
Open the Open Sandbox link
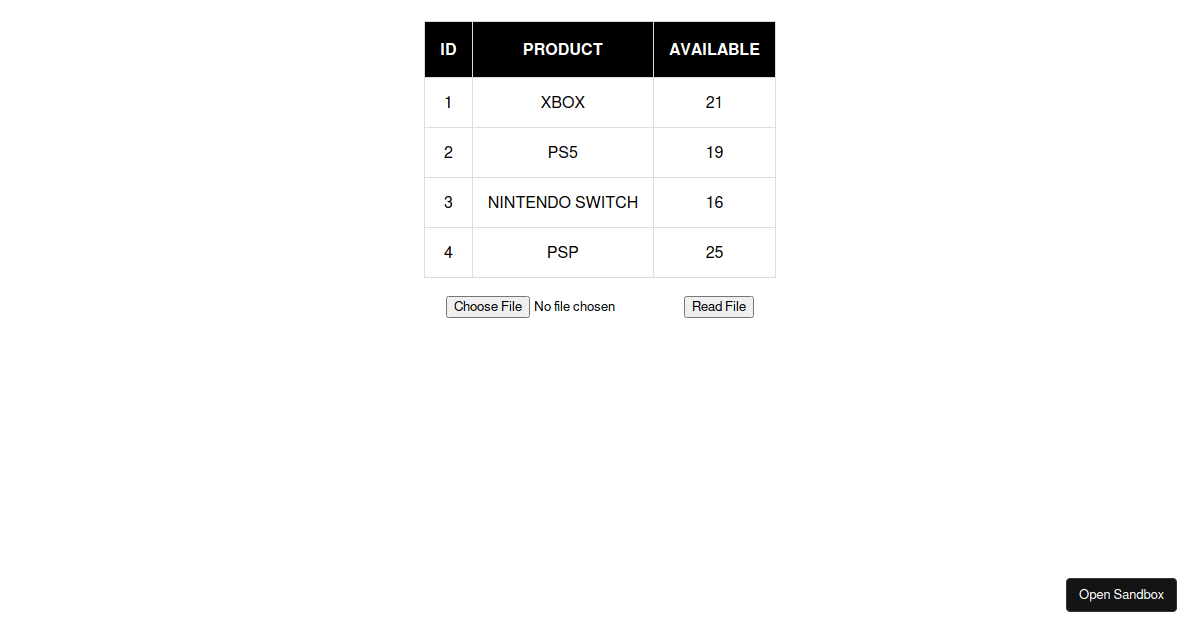1121,595
